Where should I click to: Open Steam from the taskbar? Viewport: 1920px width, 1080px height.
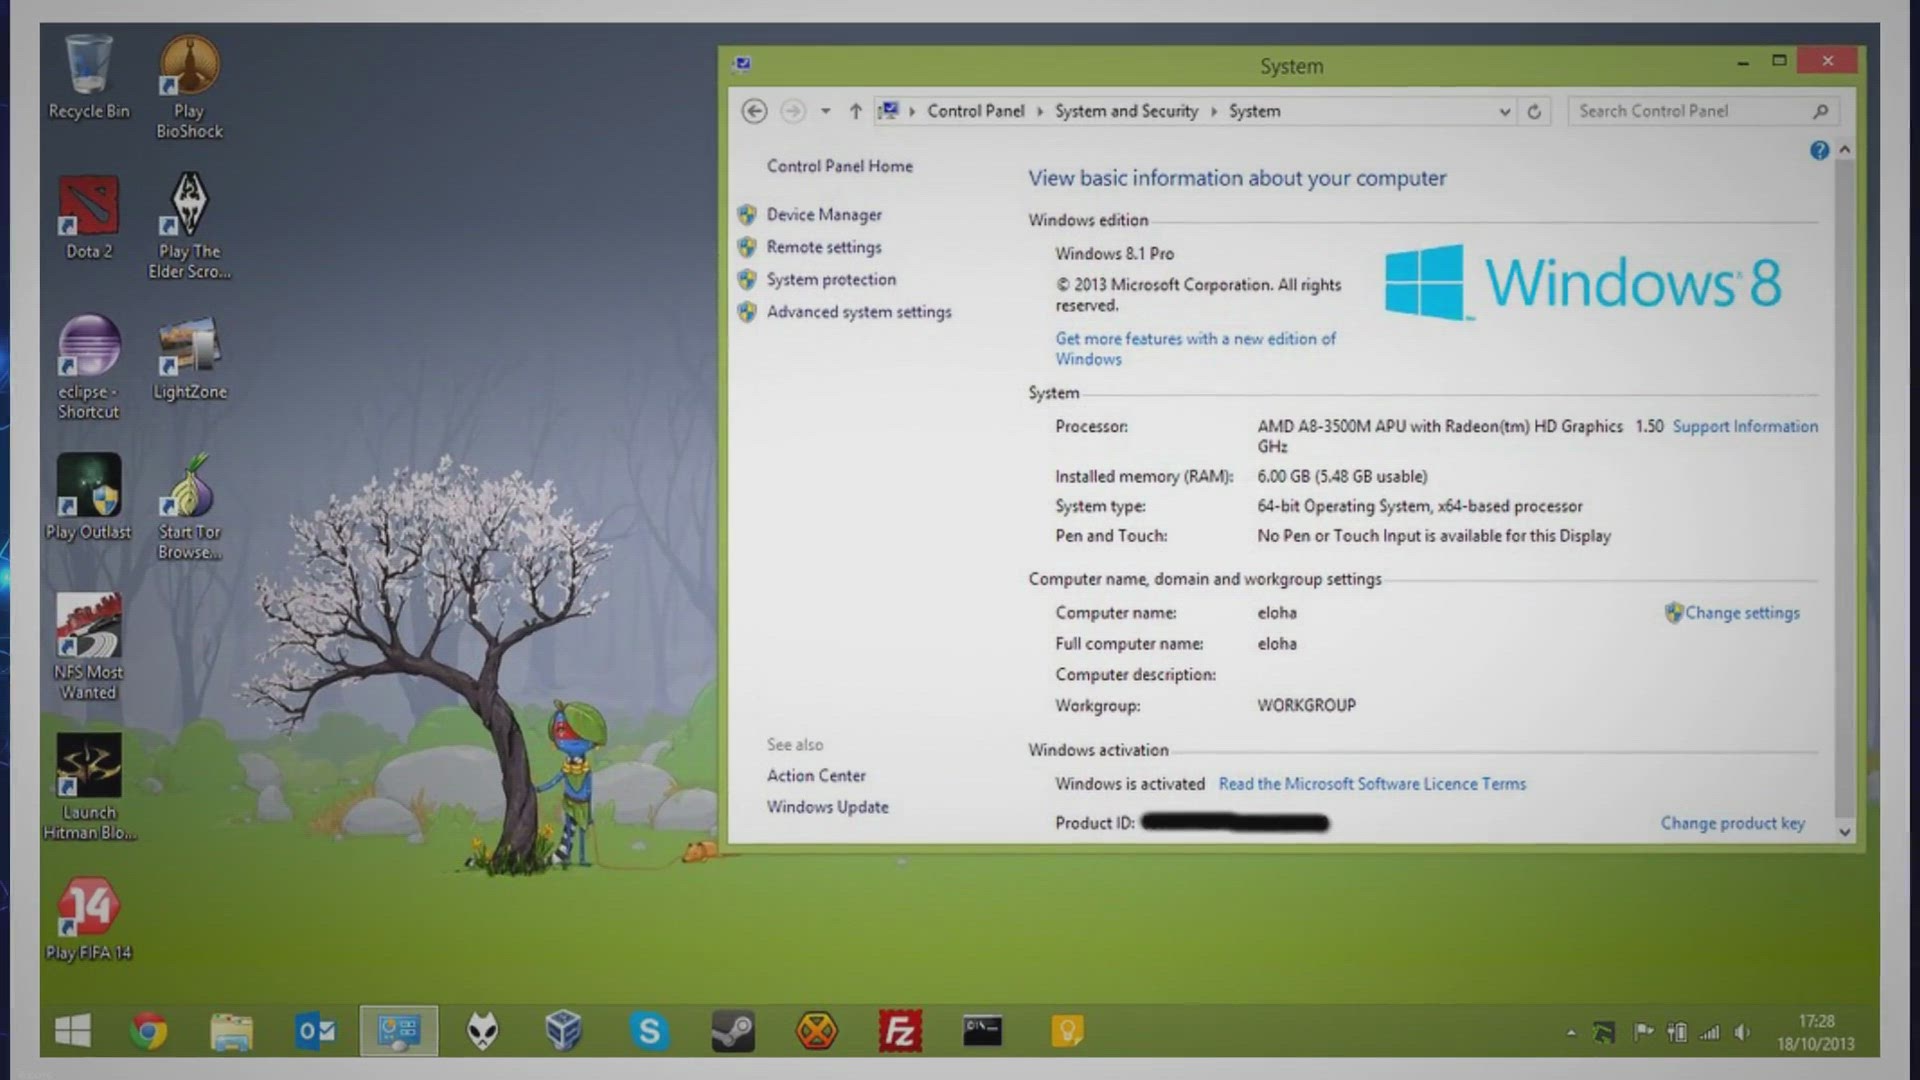[x=733, y=1031]
